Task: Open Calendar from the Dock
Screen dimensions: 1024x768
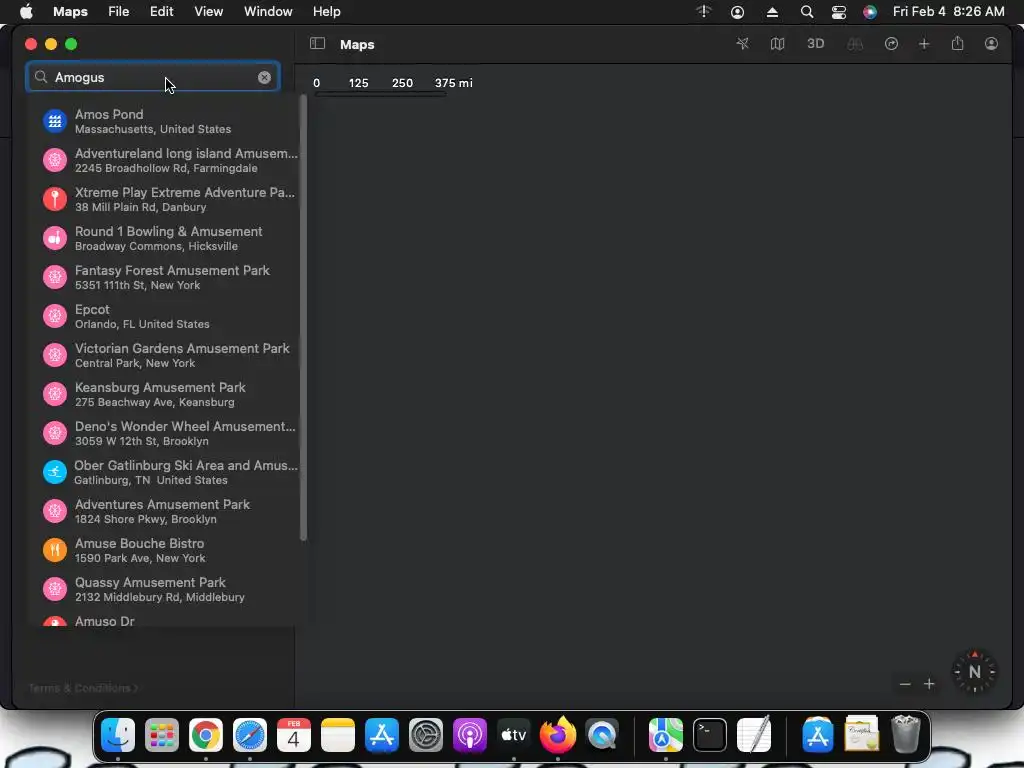Action: click(294, 735)
